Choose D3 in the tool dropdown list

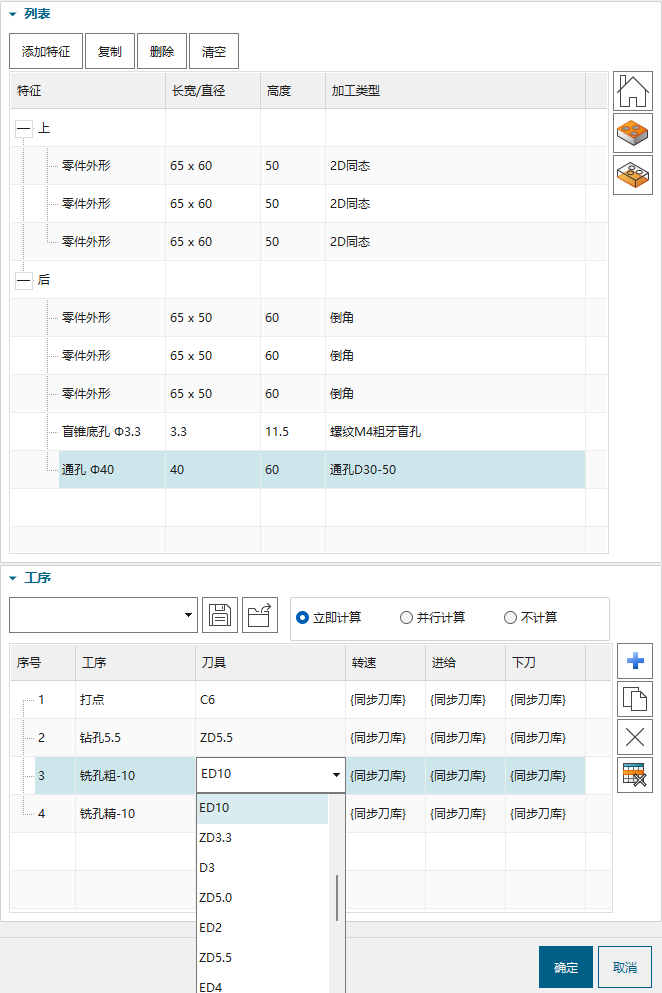pos(263,868)
